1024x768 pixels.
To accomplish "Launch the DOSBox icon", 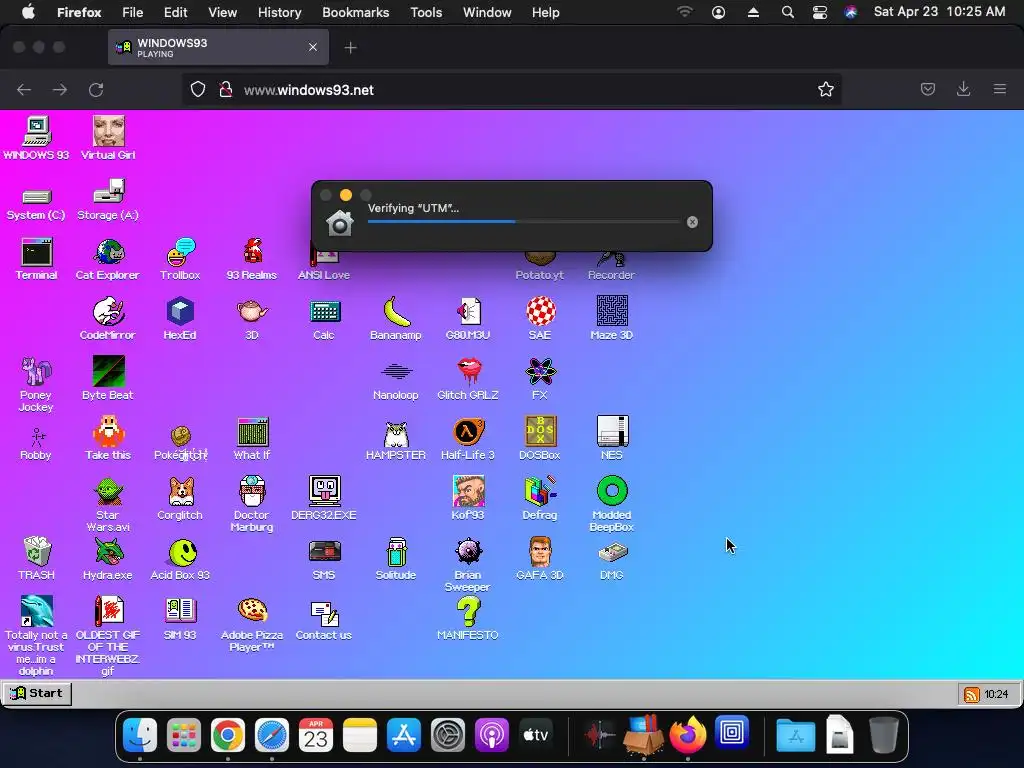I will [541, 431].
